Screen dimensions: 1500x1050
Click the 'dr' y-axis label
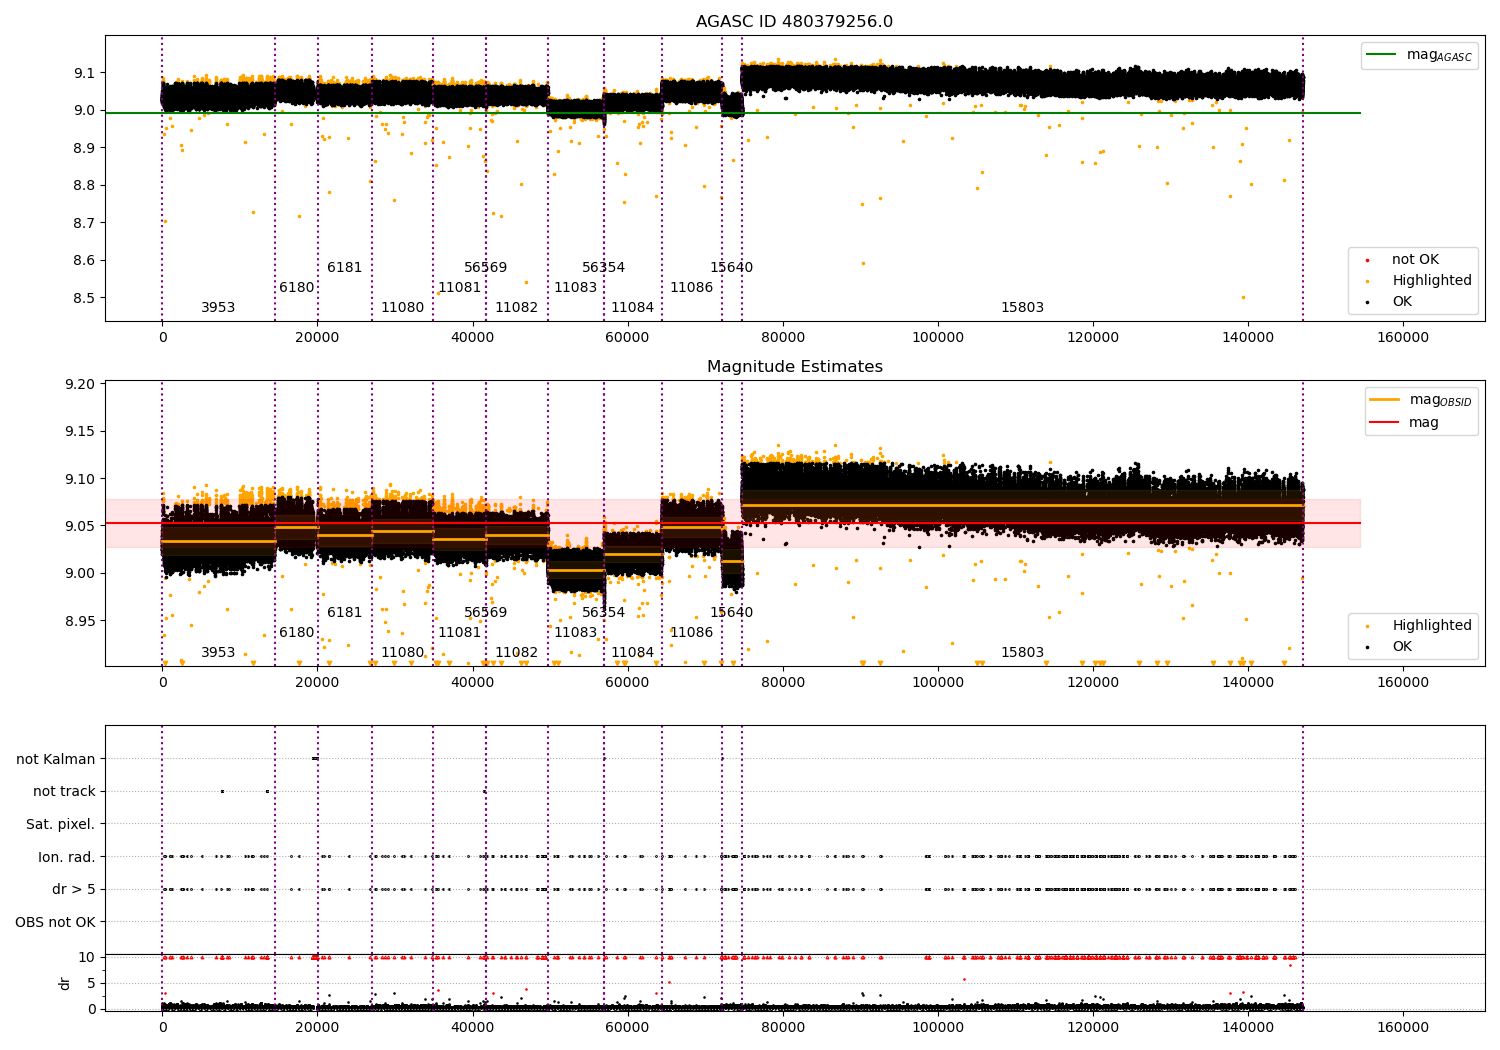(x=65, y=983)
